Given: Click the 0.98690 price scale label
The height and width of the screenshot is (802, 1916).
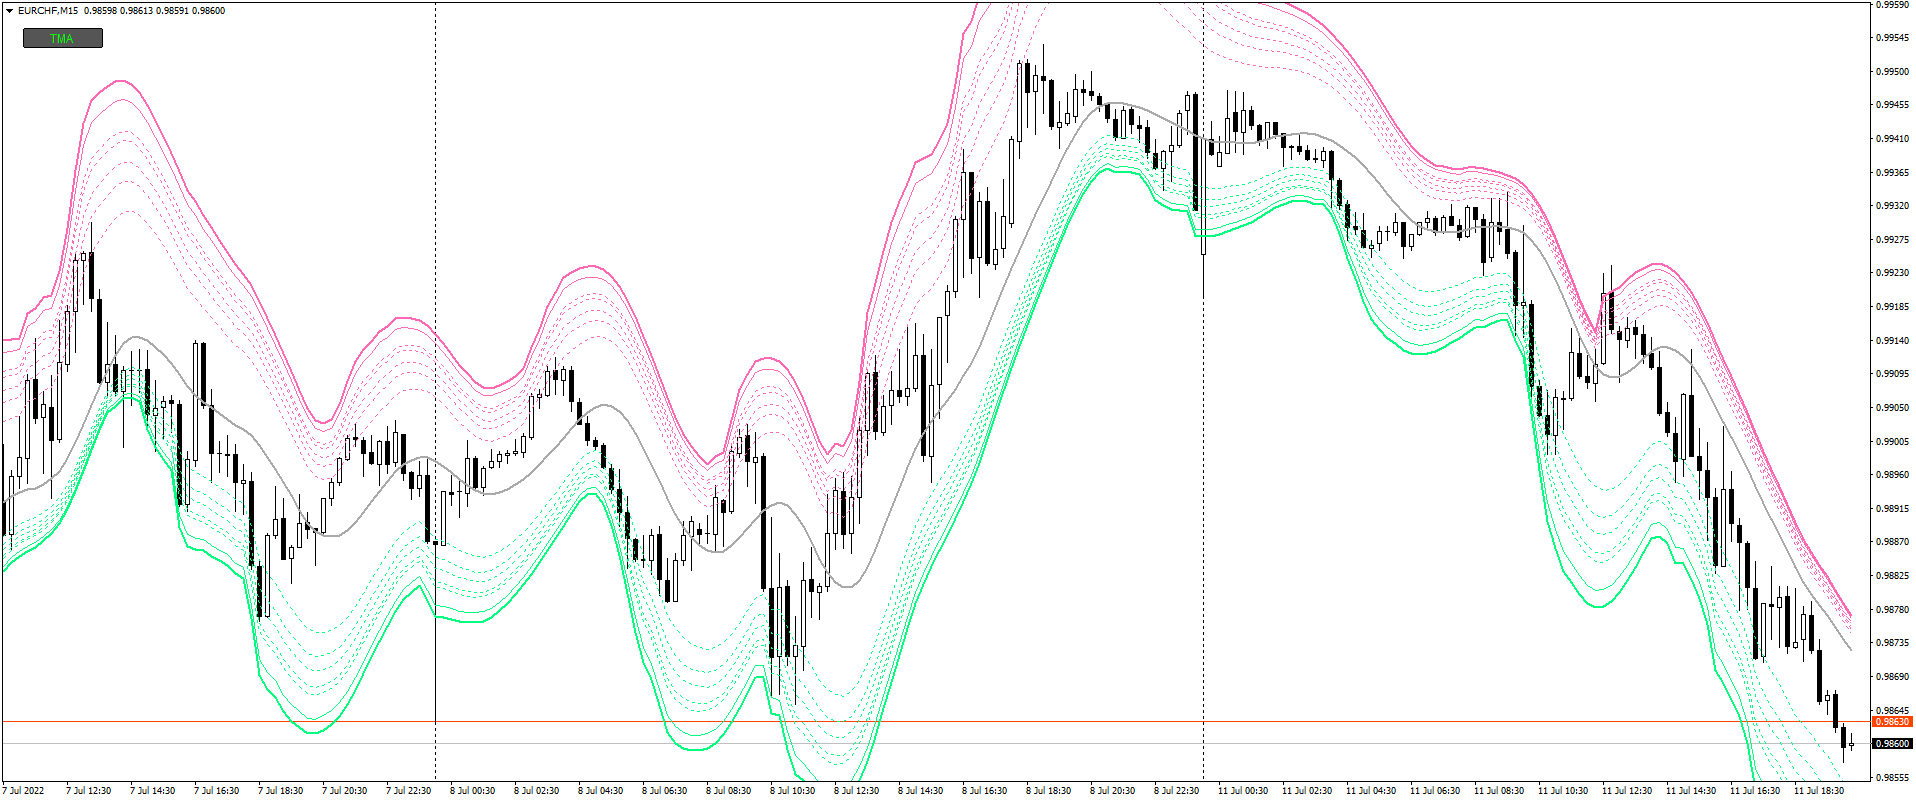Looking at the screenshot, I should coord(1892,677).
